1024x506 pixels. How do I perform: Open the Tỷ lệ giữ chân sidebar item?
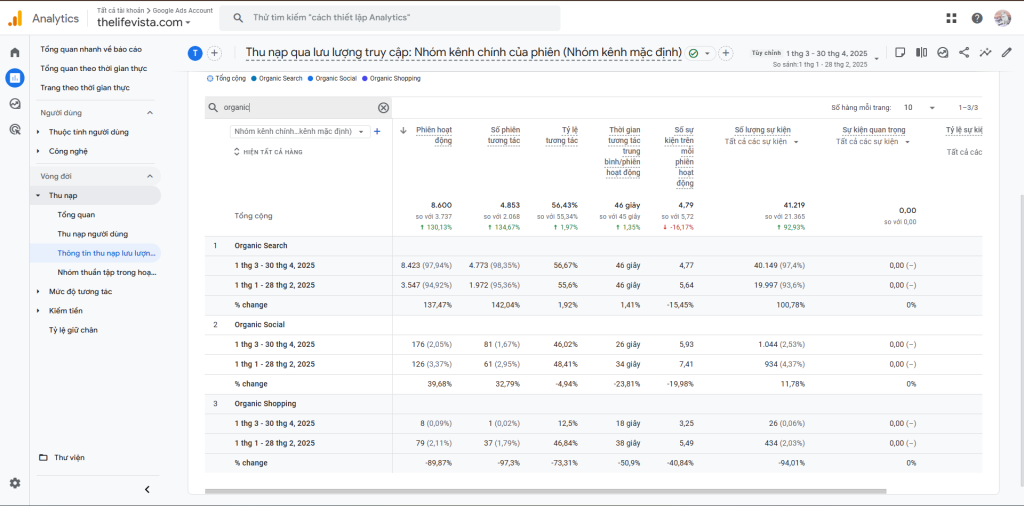click(73, 330)
